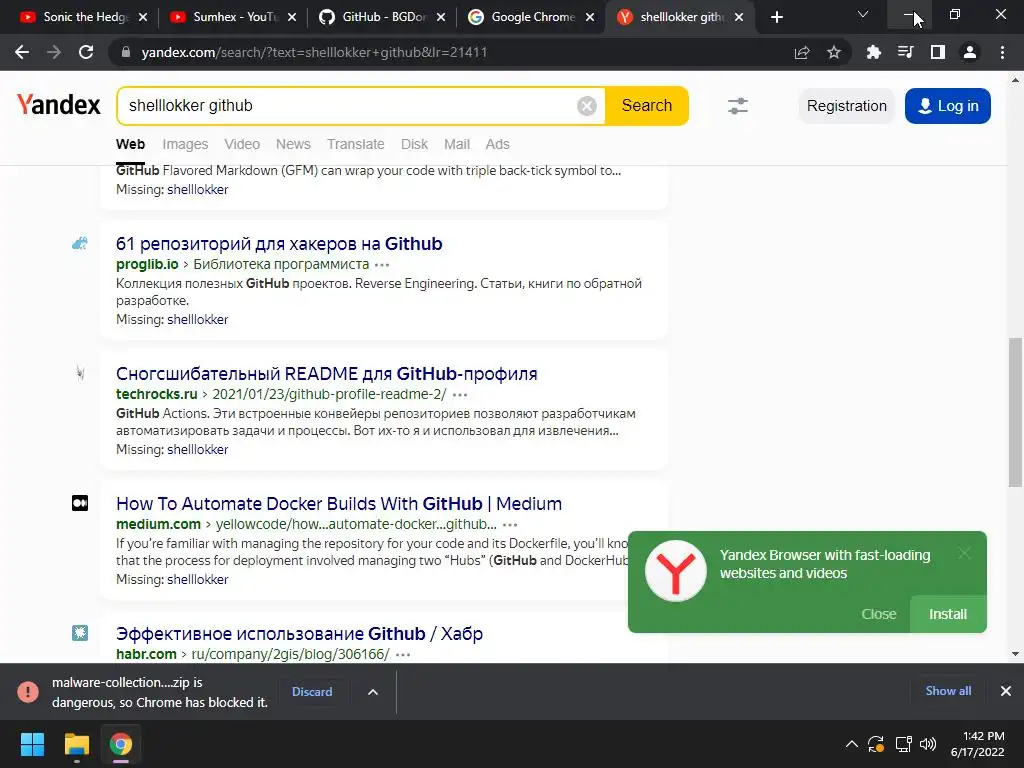Click the Log in button

click(948, 106)
